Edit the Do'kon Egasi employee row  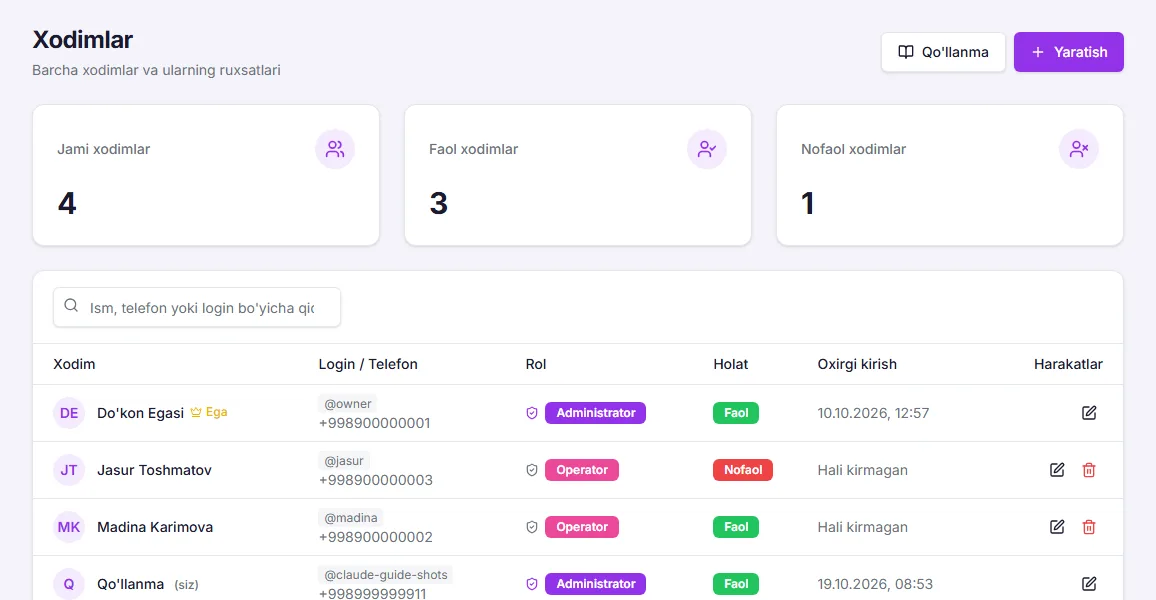point(1089,413)
